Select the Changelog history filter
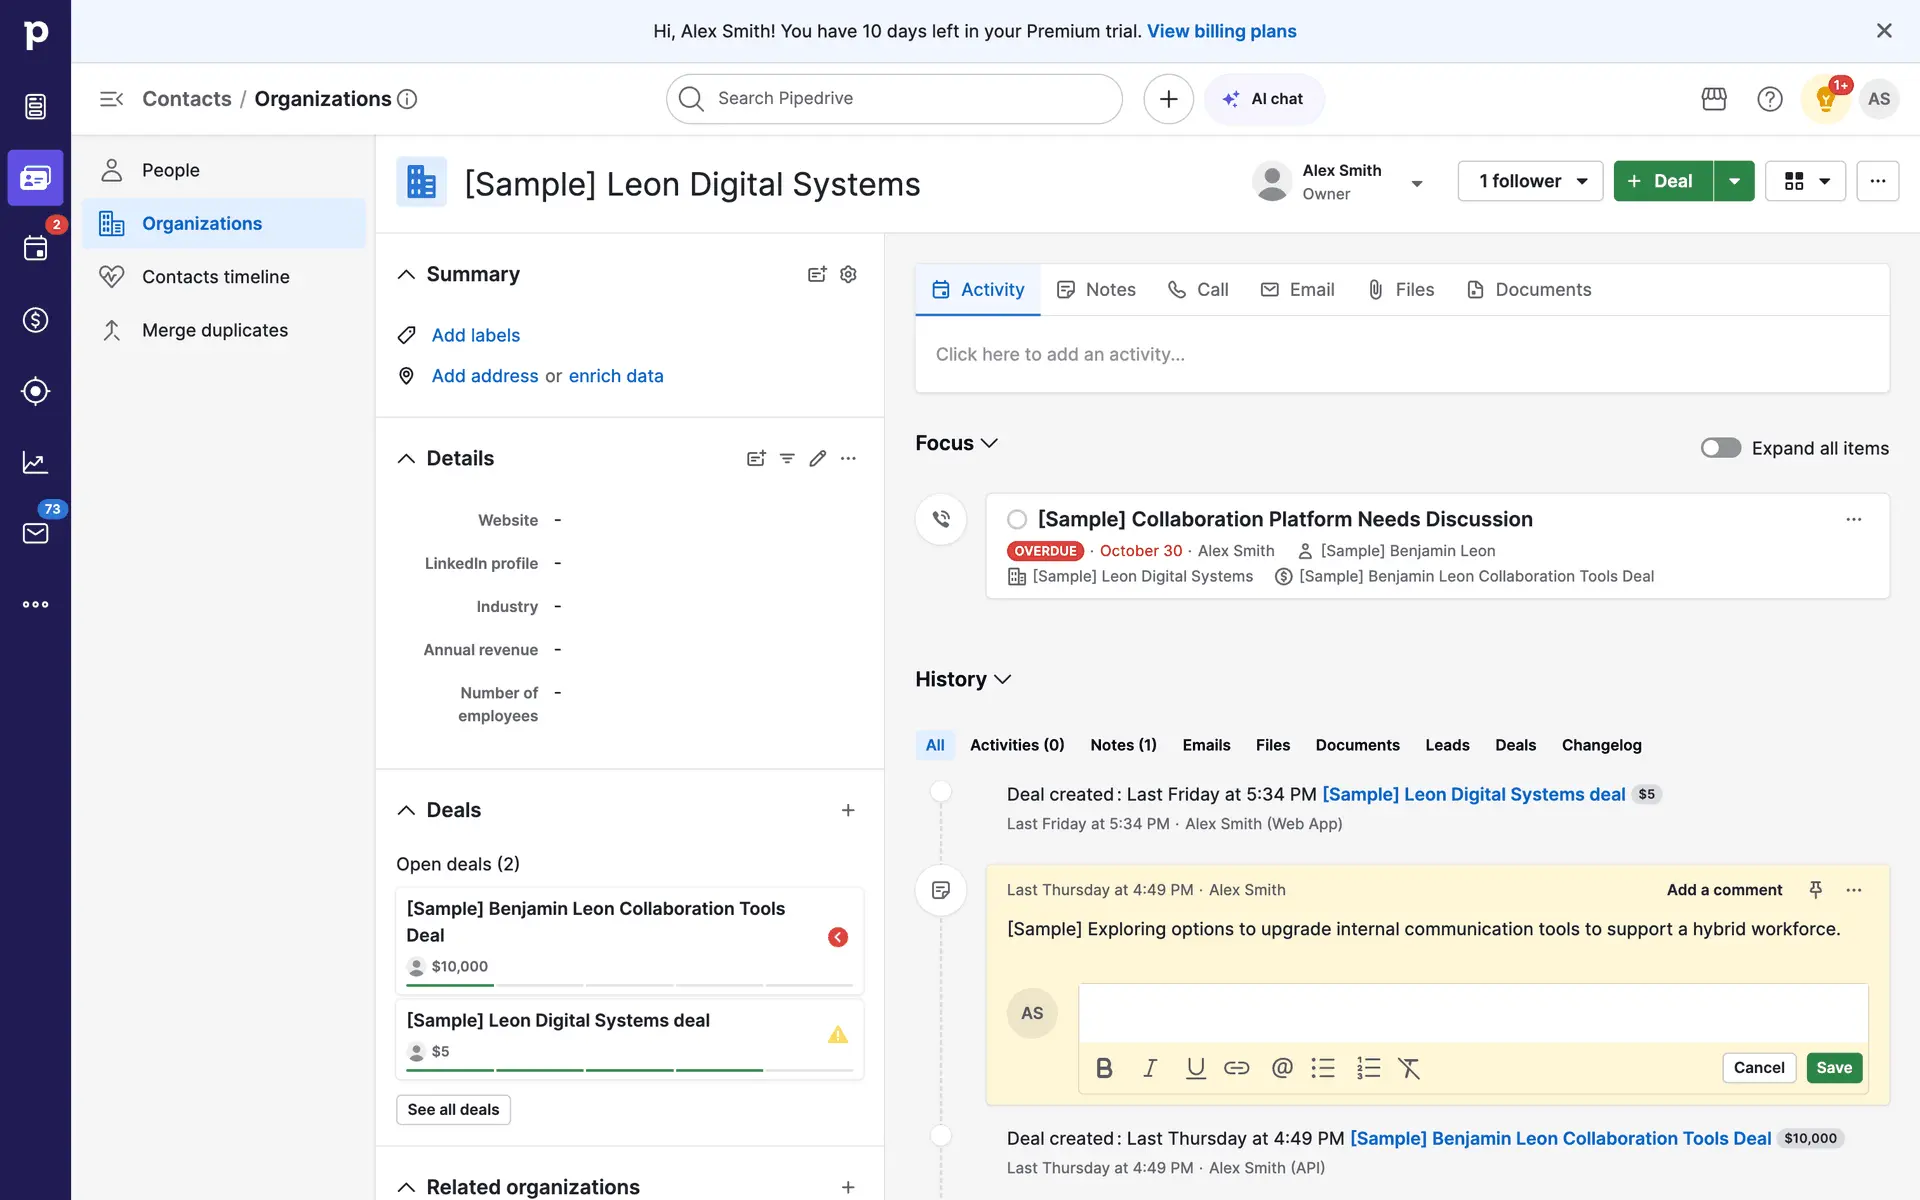This screenshot has height=1200, width=1920. pos(1601,745)
